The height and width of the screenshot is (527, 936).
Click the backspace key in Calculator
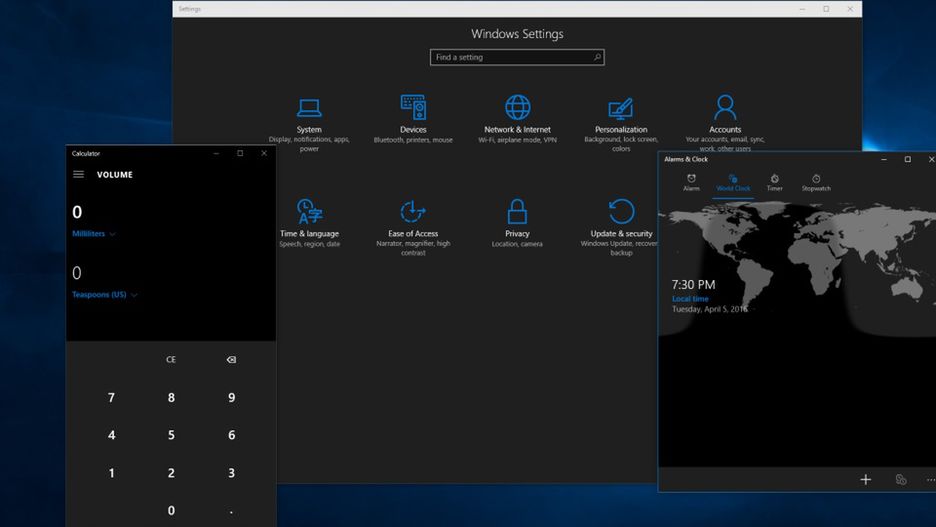coord(231,359)
